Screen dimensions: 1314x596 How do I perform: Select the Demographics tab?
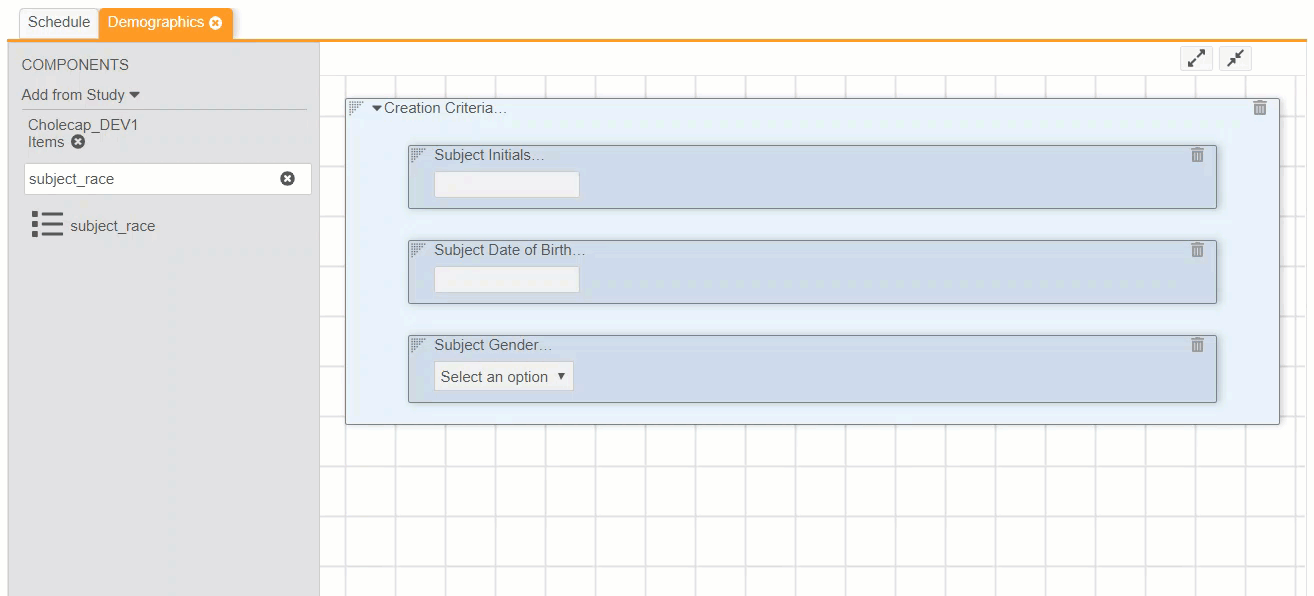point(155,22)
